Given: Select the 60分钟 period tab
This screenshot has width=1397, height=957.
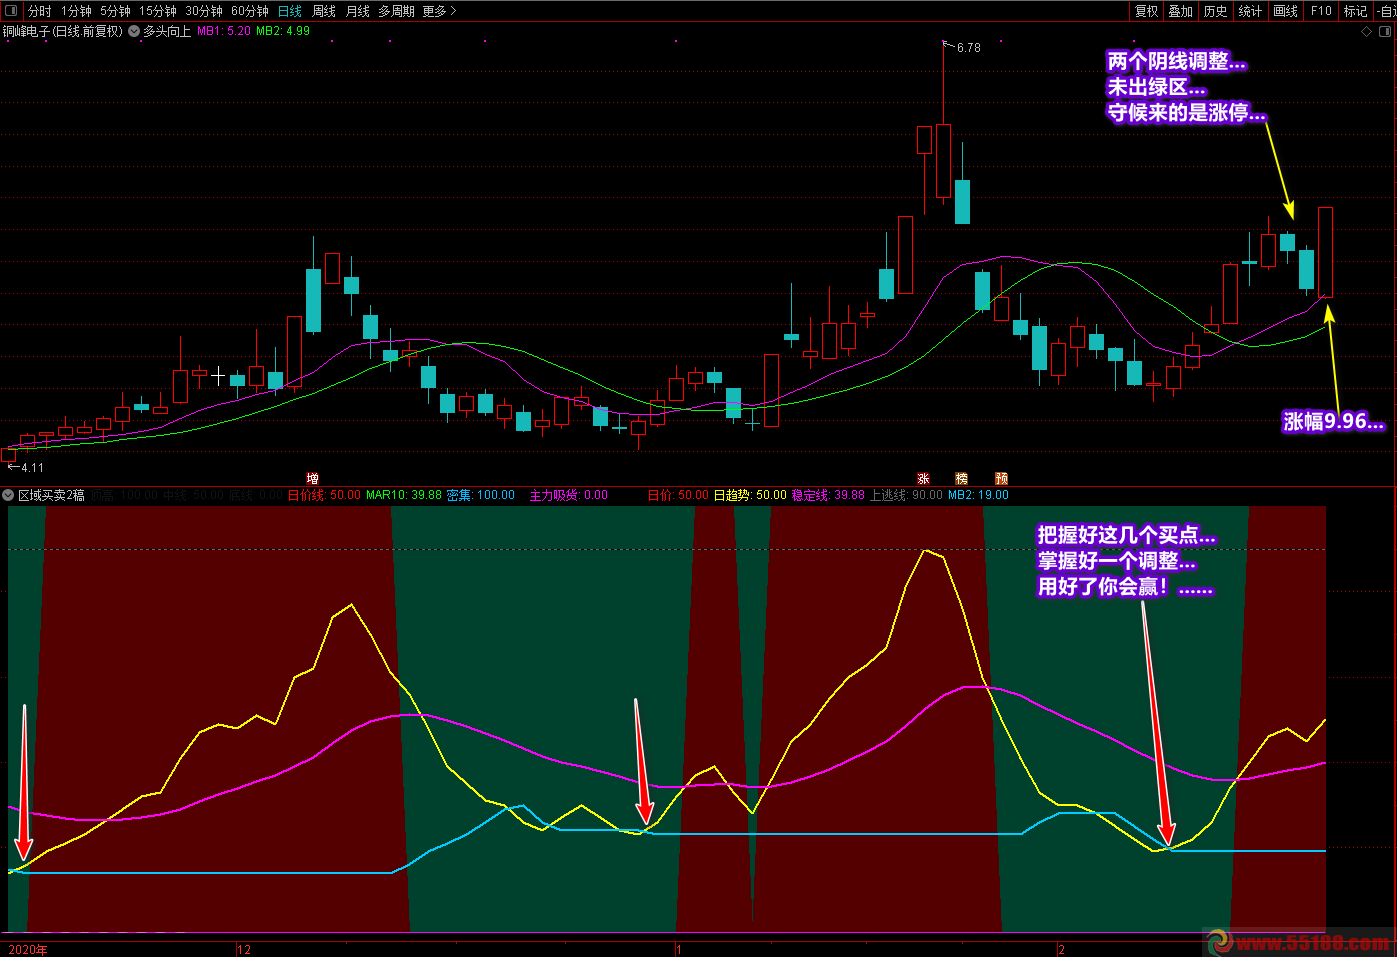Looking at the screenshot, I should click(x=249, y=11).
